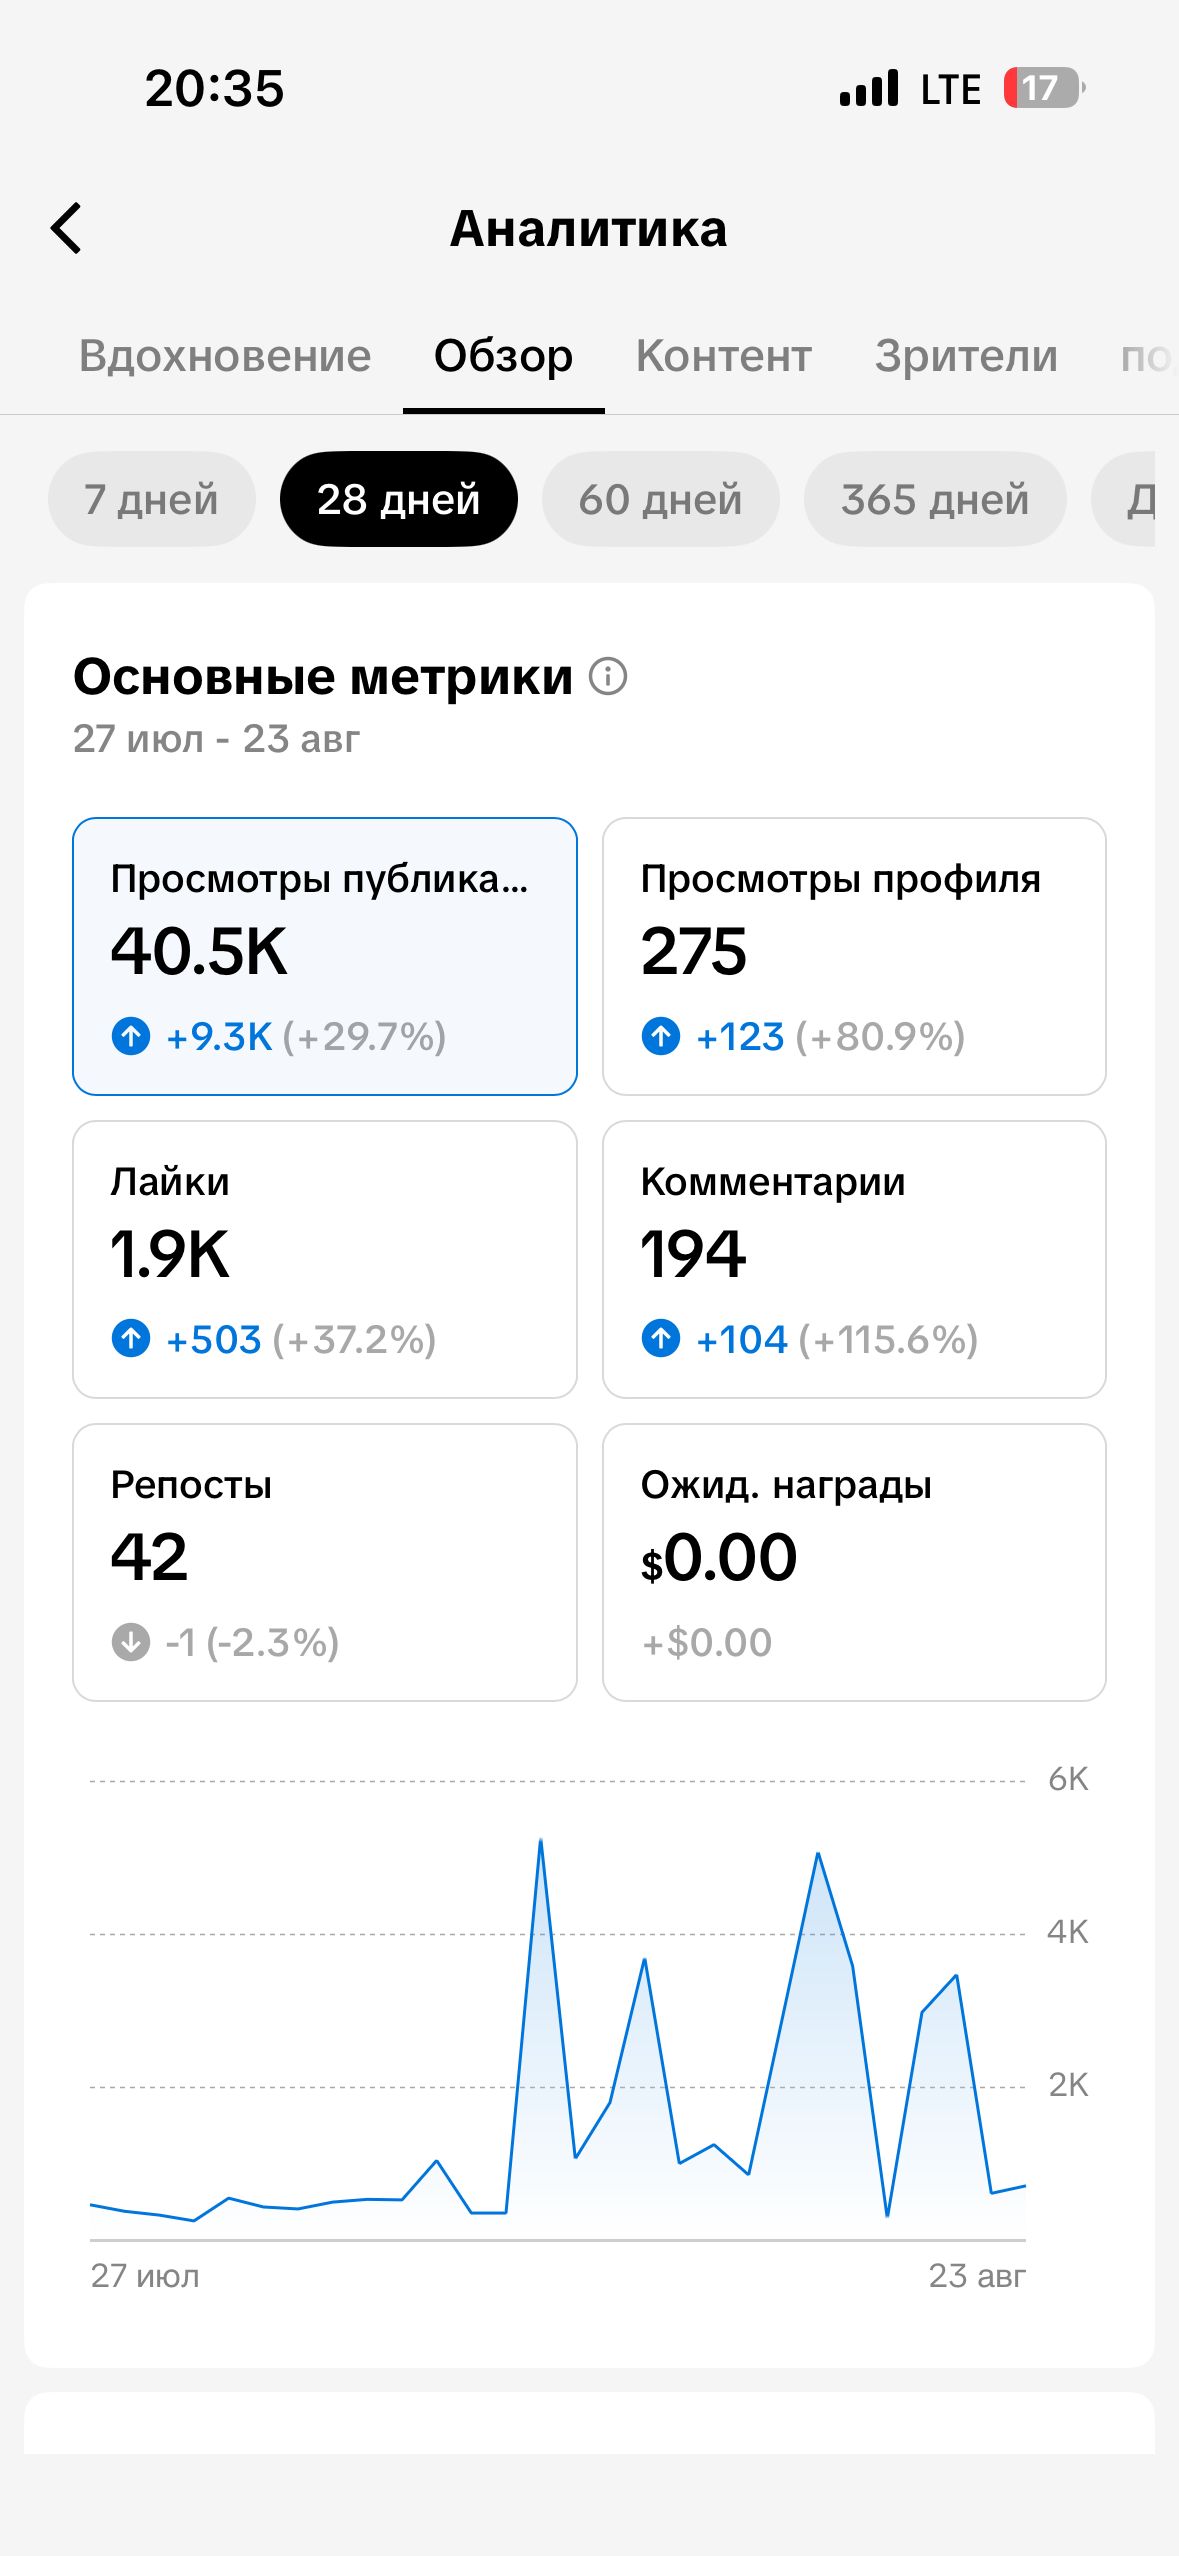Tap the battery indicator in status bar

(1044, 88)
